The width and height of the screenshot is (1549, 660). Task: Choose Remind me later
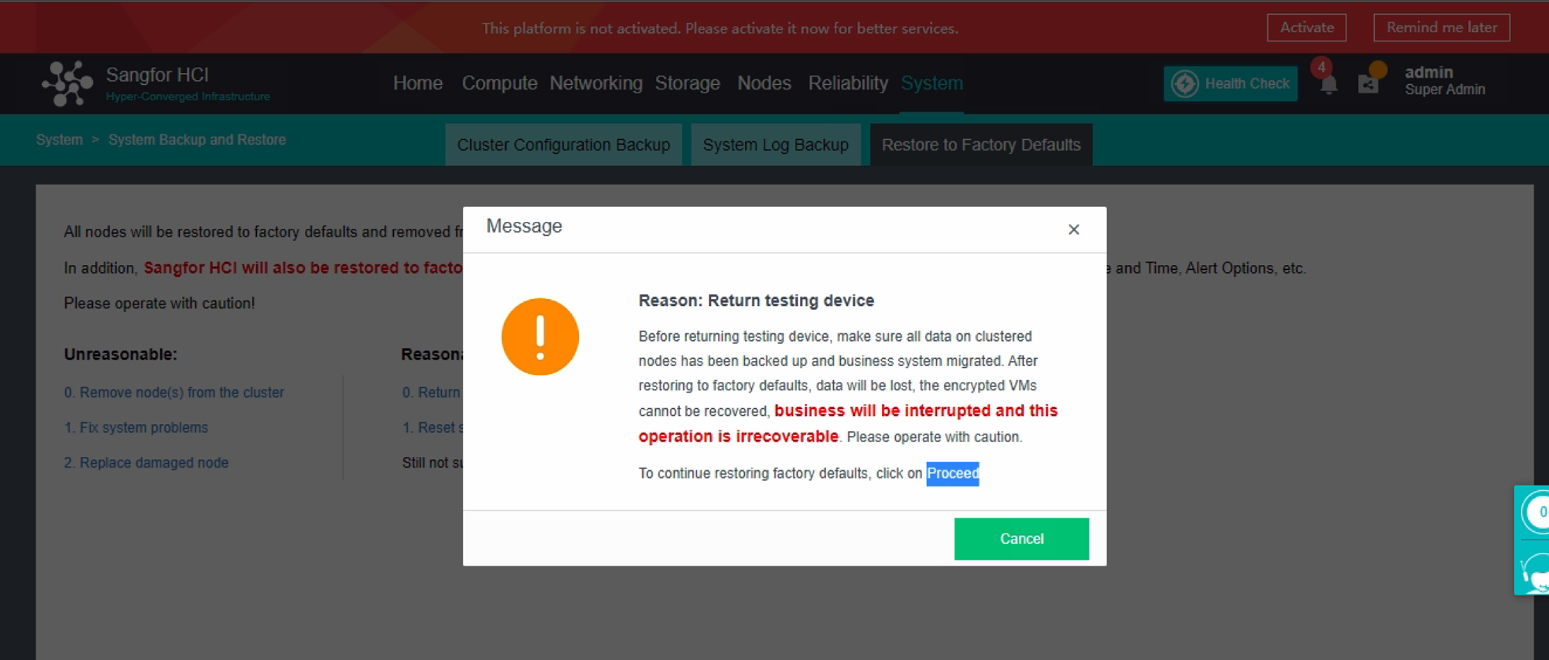[x=1441, y=27]
